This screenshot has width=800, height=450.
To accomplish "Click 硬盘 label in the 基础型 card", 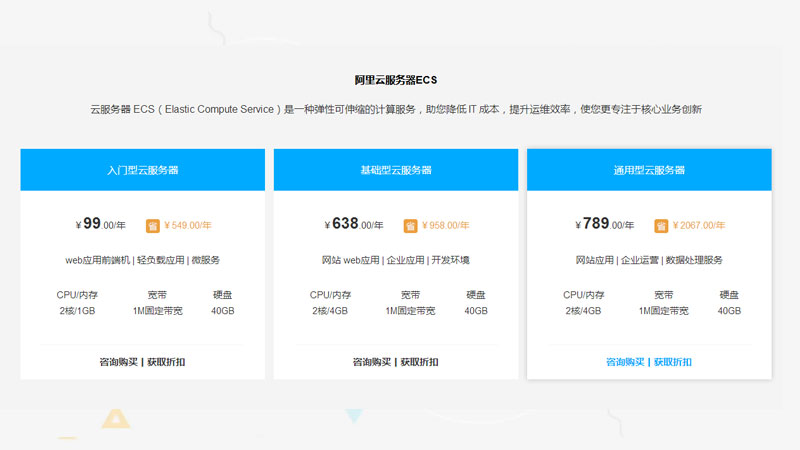I will 476,295.
